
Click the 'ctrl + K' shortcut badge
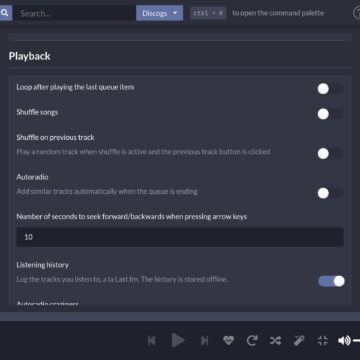[x=208, y=13]
